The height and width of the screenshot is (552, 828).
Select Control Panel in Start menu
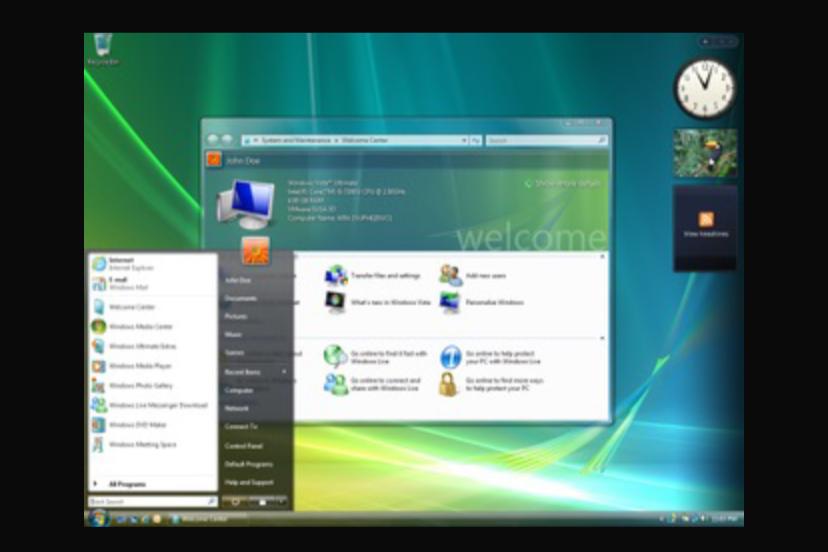pos(243,446)
